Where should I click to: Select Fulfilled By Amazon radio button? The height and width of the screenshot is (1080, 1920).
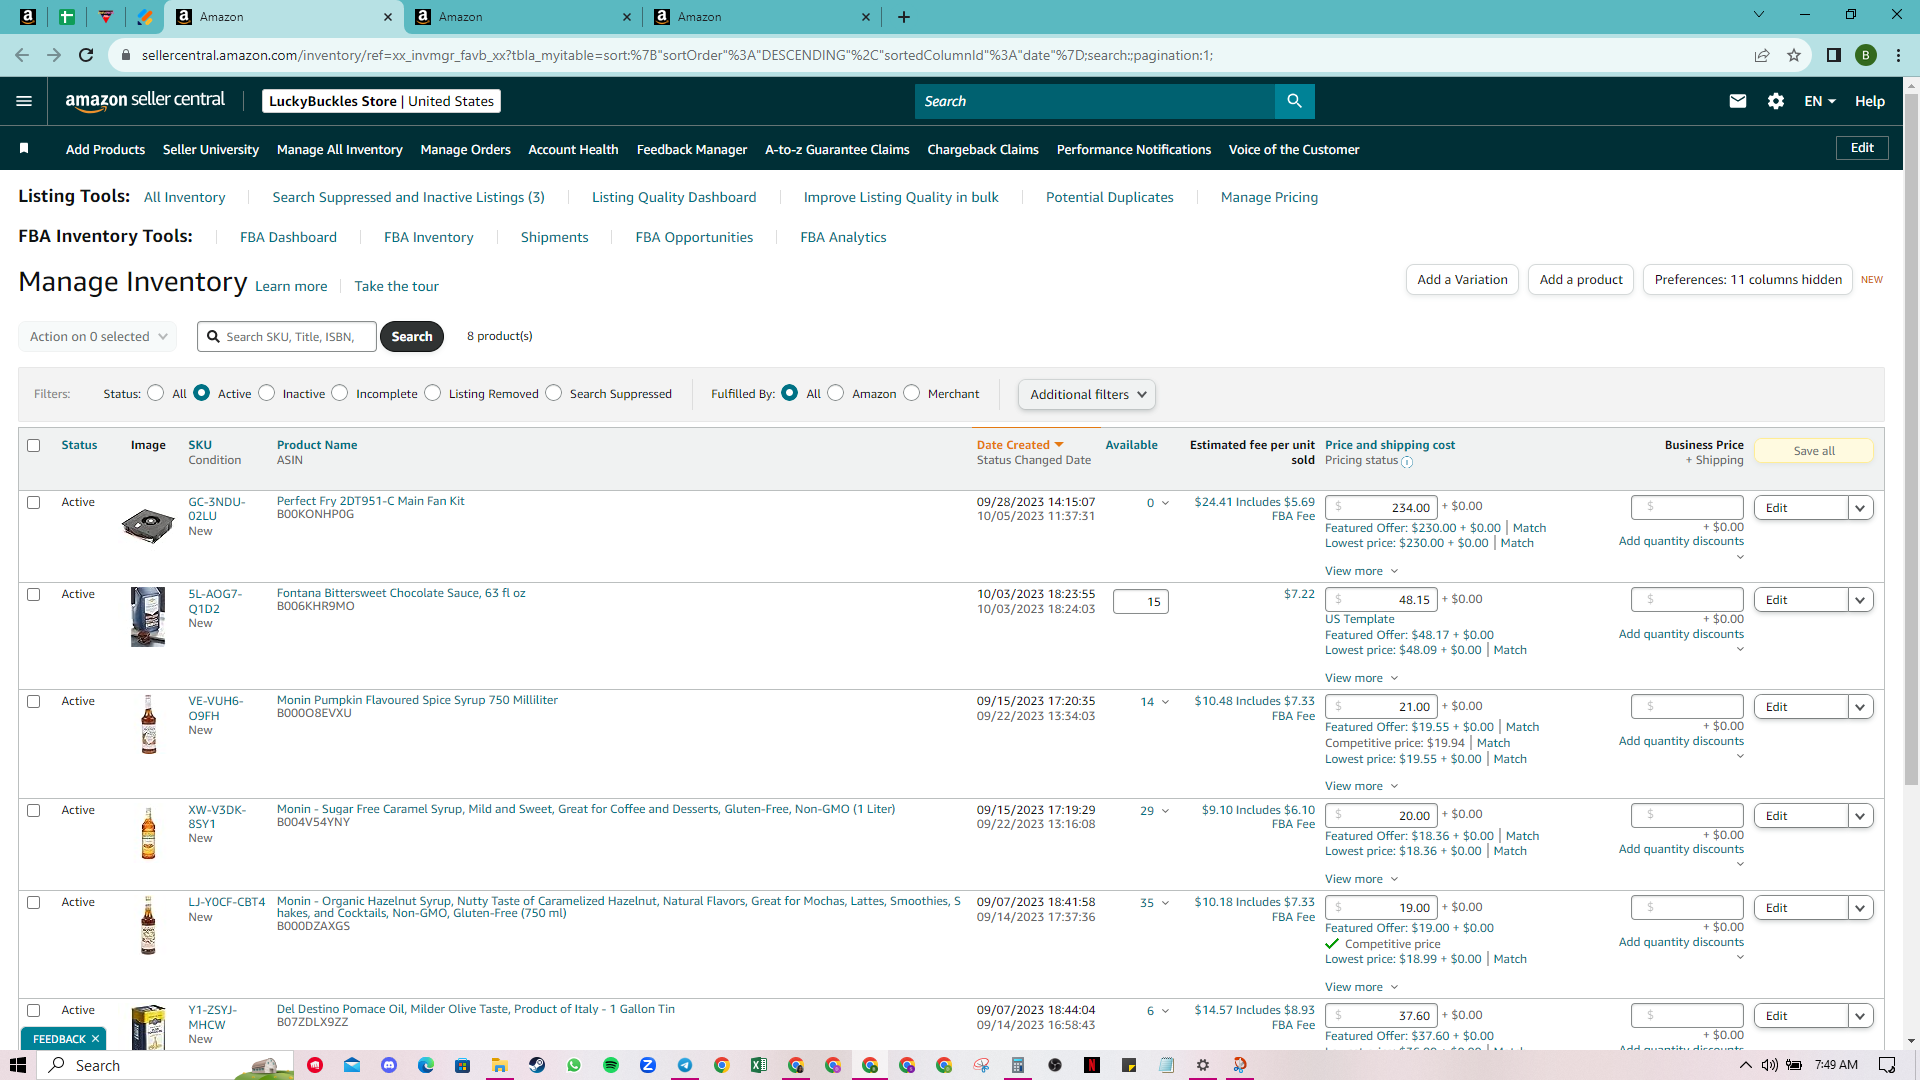pos(836,393)
